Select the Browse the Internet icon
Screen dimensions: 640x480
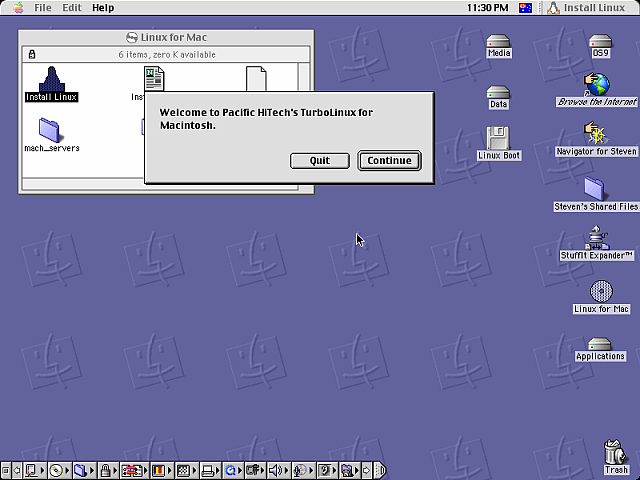[x=597, y=90]
